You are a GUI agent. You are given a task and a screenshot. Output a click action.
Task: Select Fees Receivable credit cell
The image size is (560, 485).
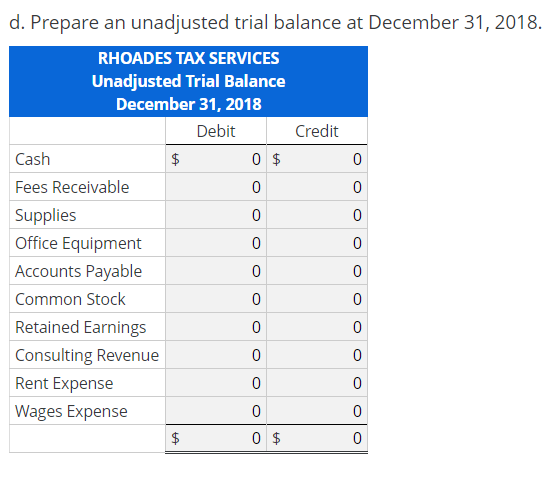(x=317, y=187)
